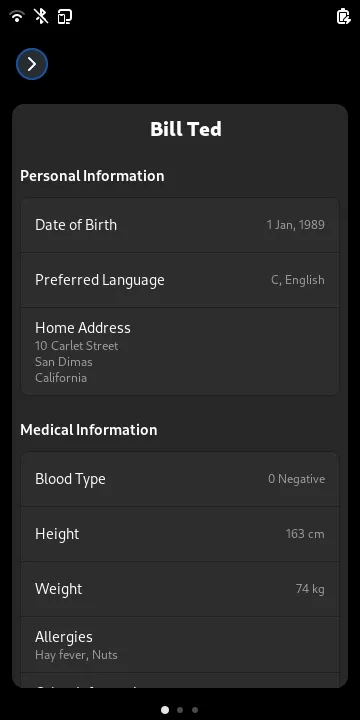Screen dimensions: 360x720
Task: Click the Bill Ted name heading
Action: [x=186, y=129]
